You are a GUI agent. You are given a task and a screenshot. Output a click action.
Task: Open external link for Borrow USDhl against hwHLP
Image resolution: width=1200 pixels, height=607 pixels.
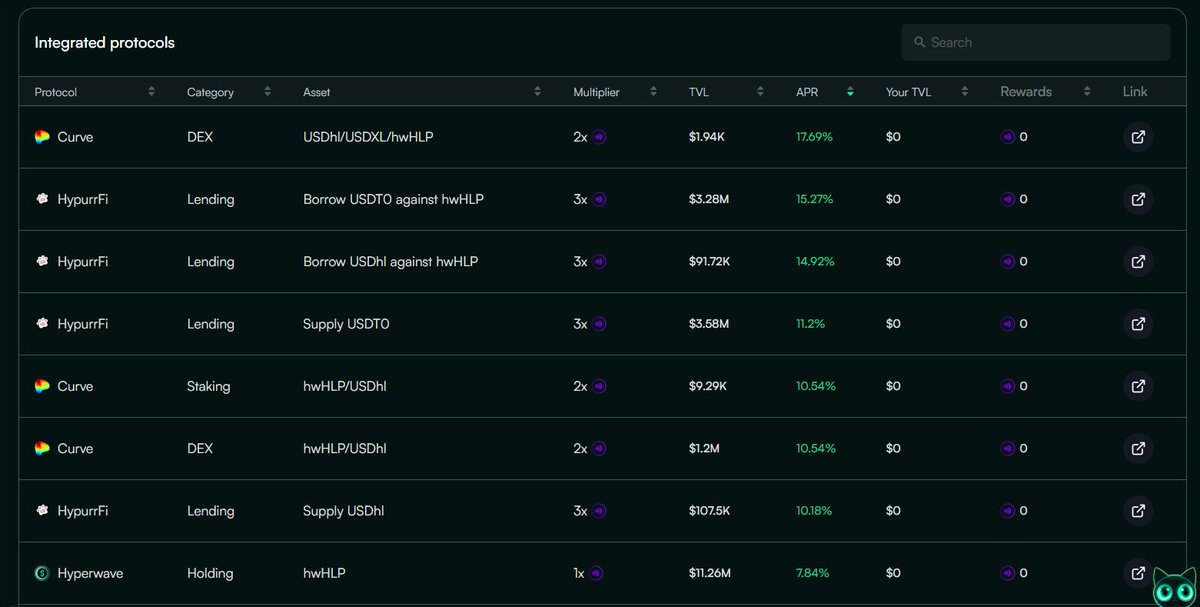click(x=1138, y=261)
